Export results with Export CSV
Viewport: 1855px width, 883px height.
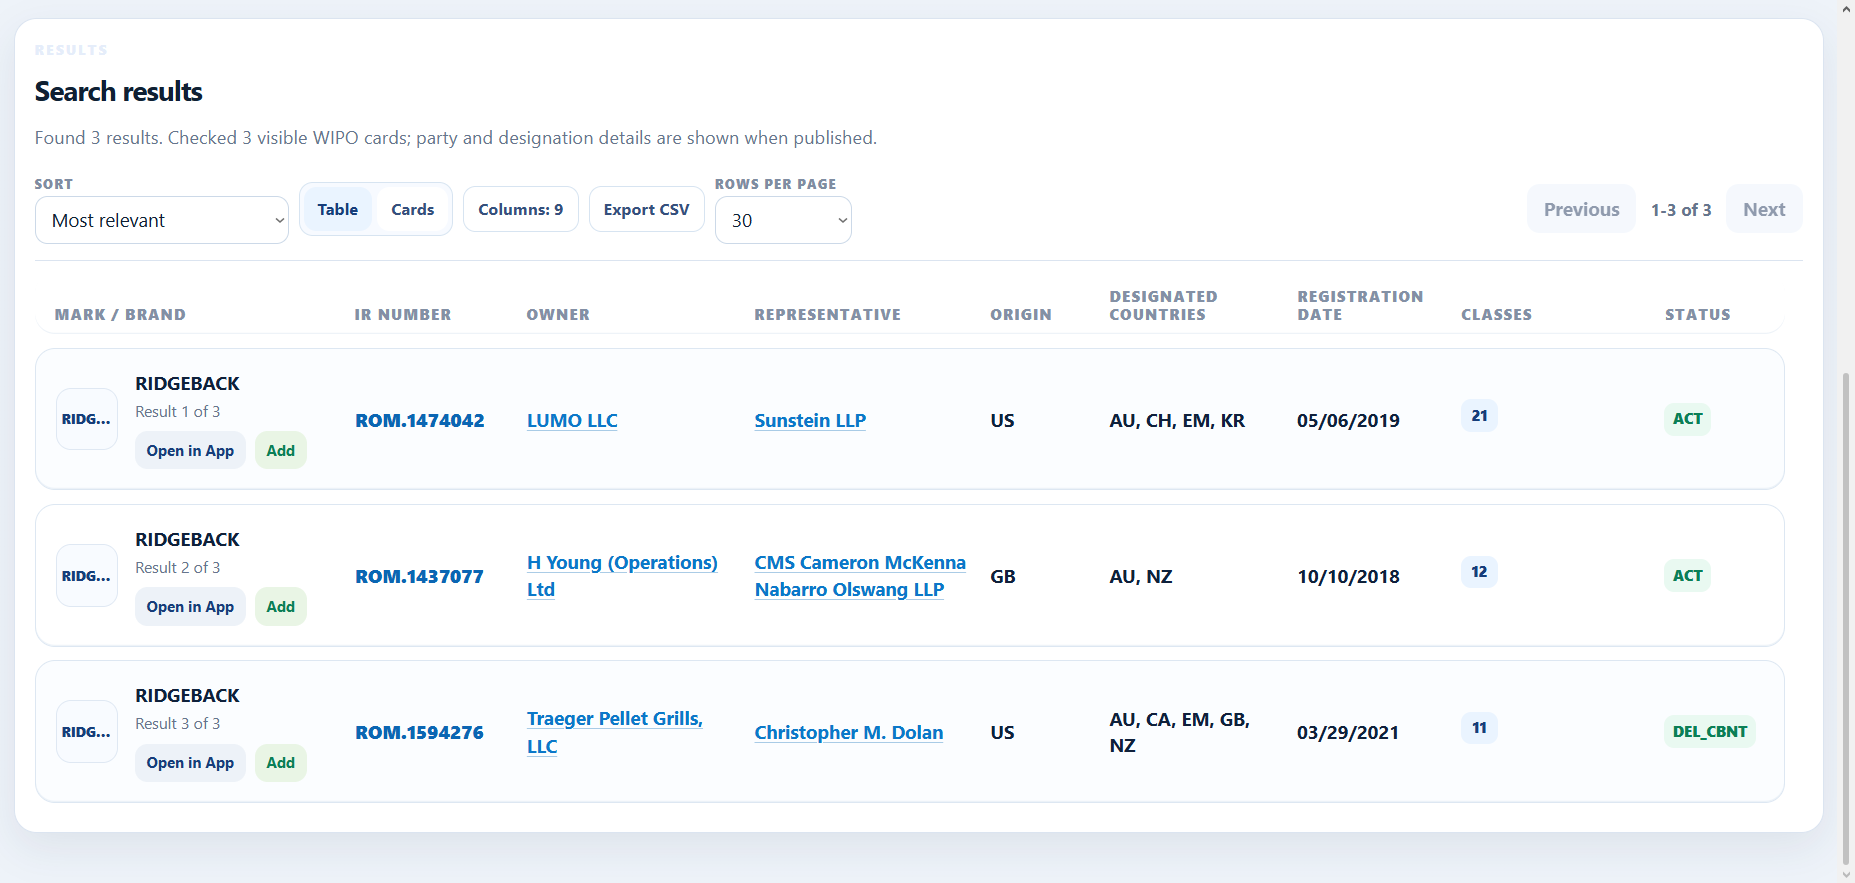[647, 210]
